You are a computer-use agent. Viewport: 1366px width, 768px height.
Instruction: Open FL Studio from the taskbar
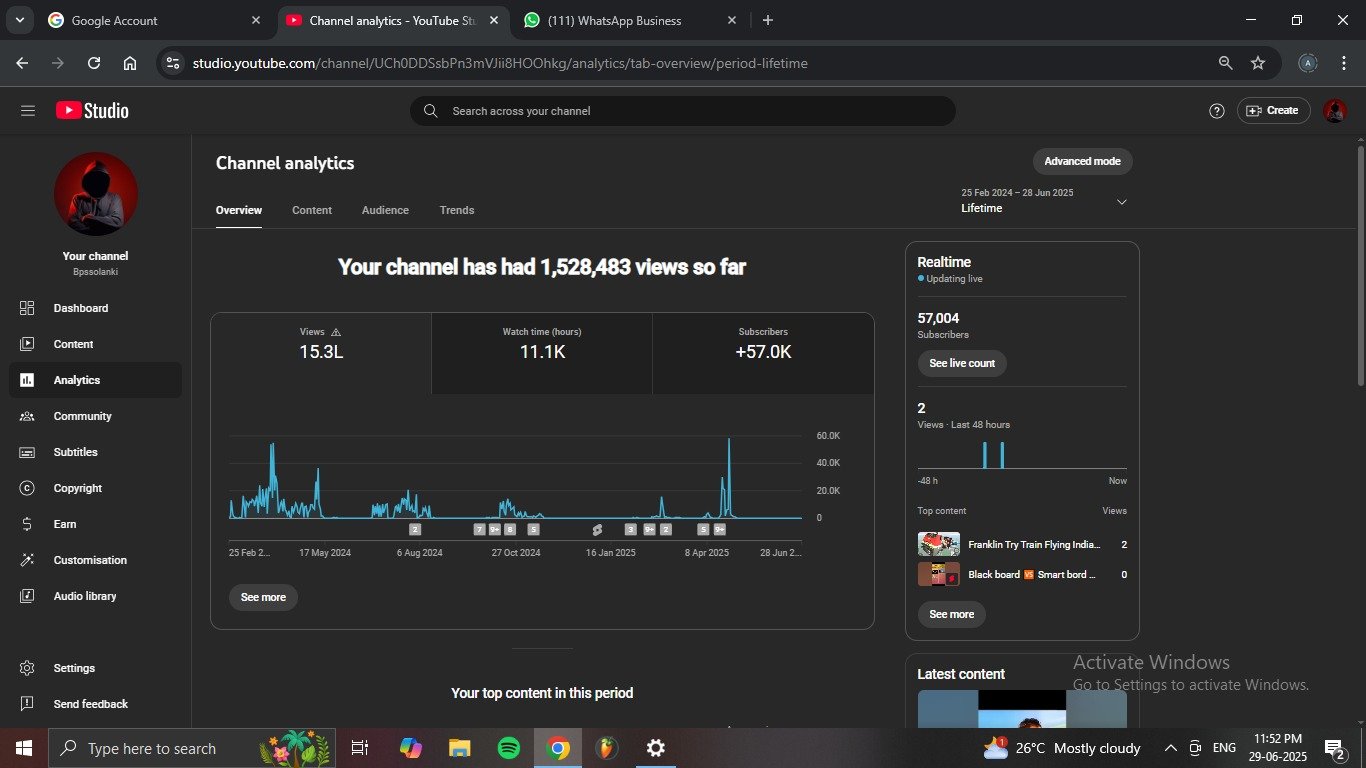pos(606,748)
